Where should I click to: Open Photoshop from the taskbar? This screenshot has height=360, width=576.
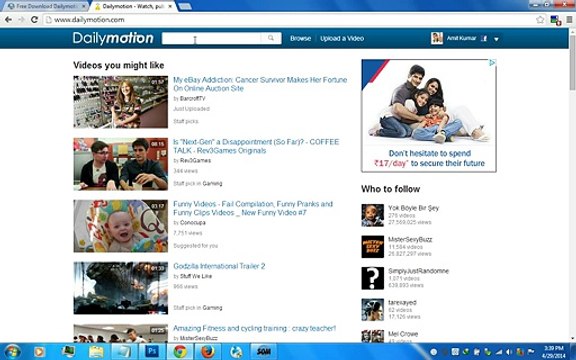tap(152, 352)
